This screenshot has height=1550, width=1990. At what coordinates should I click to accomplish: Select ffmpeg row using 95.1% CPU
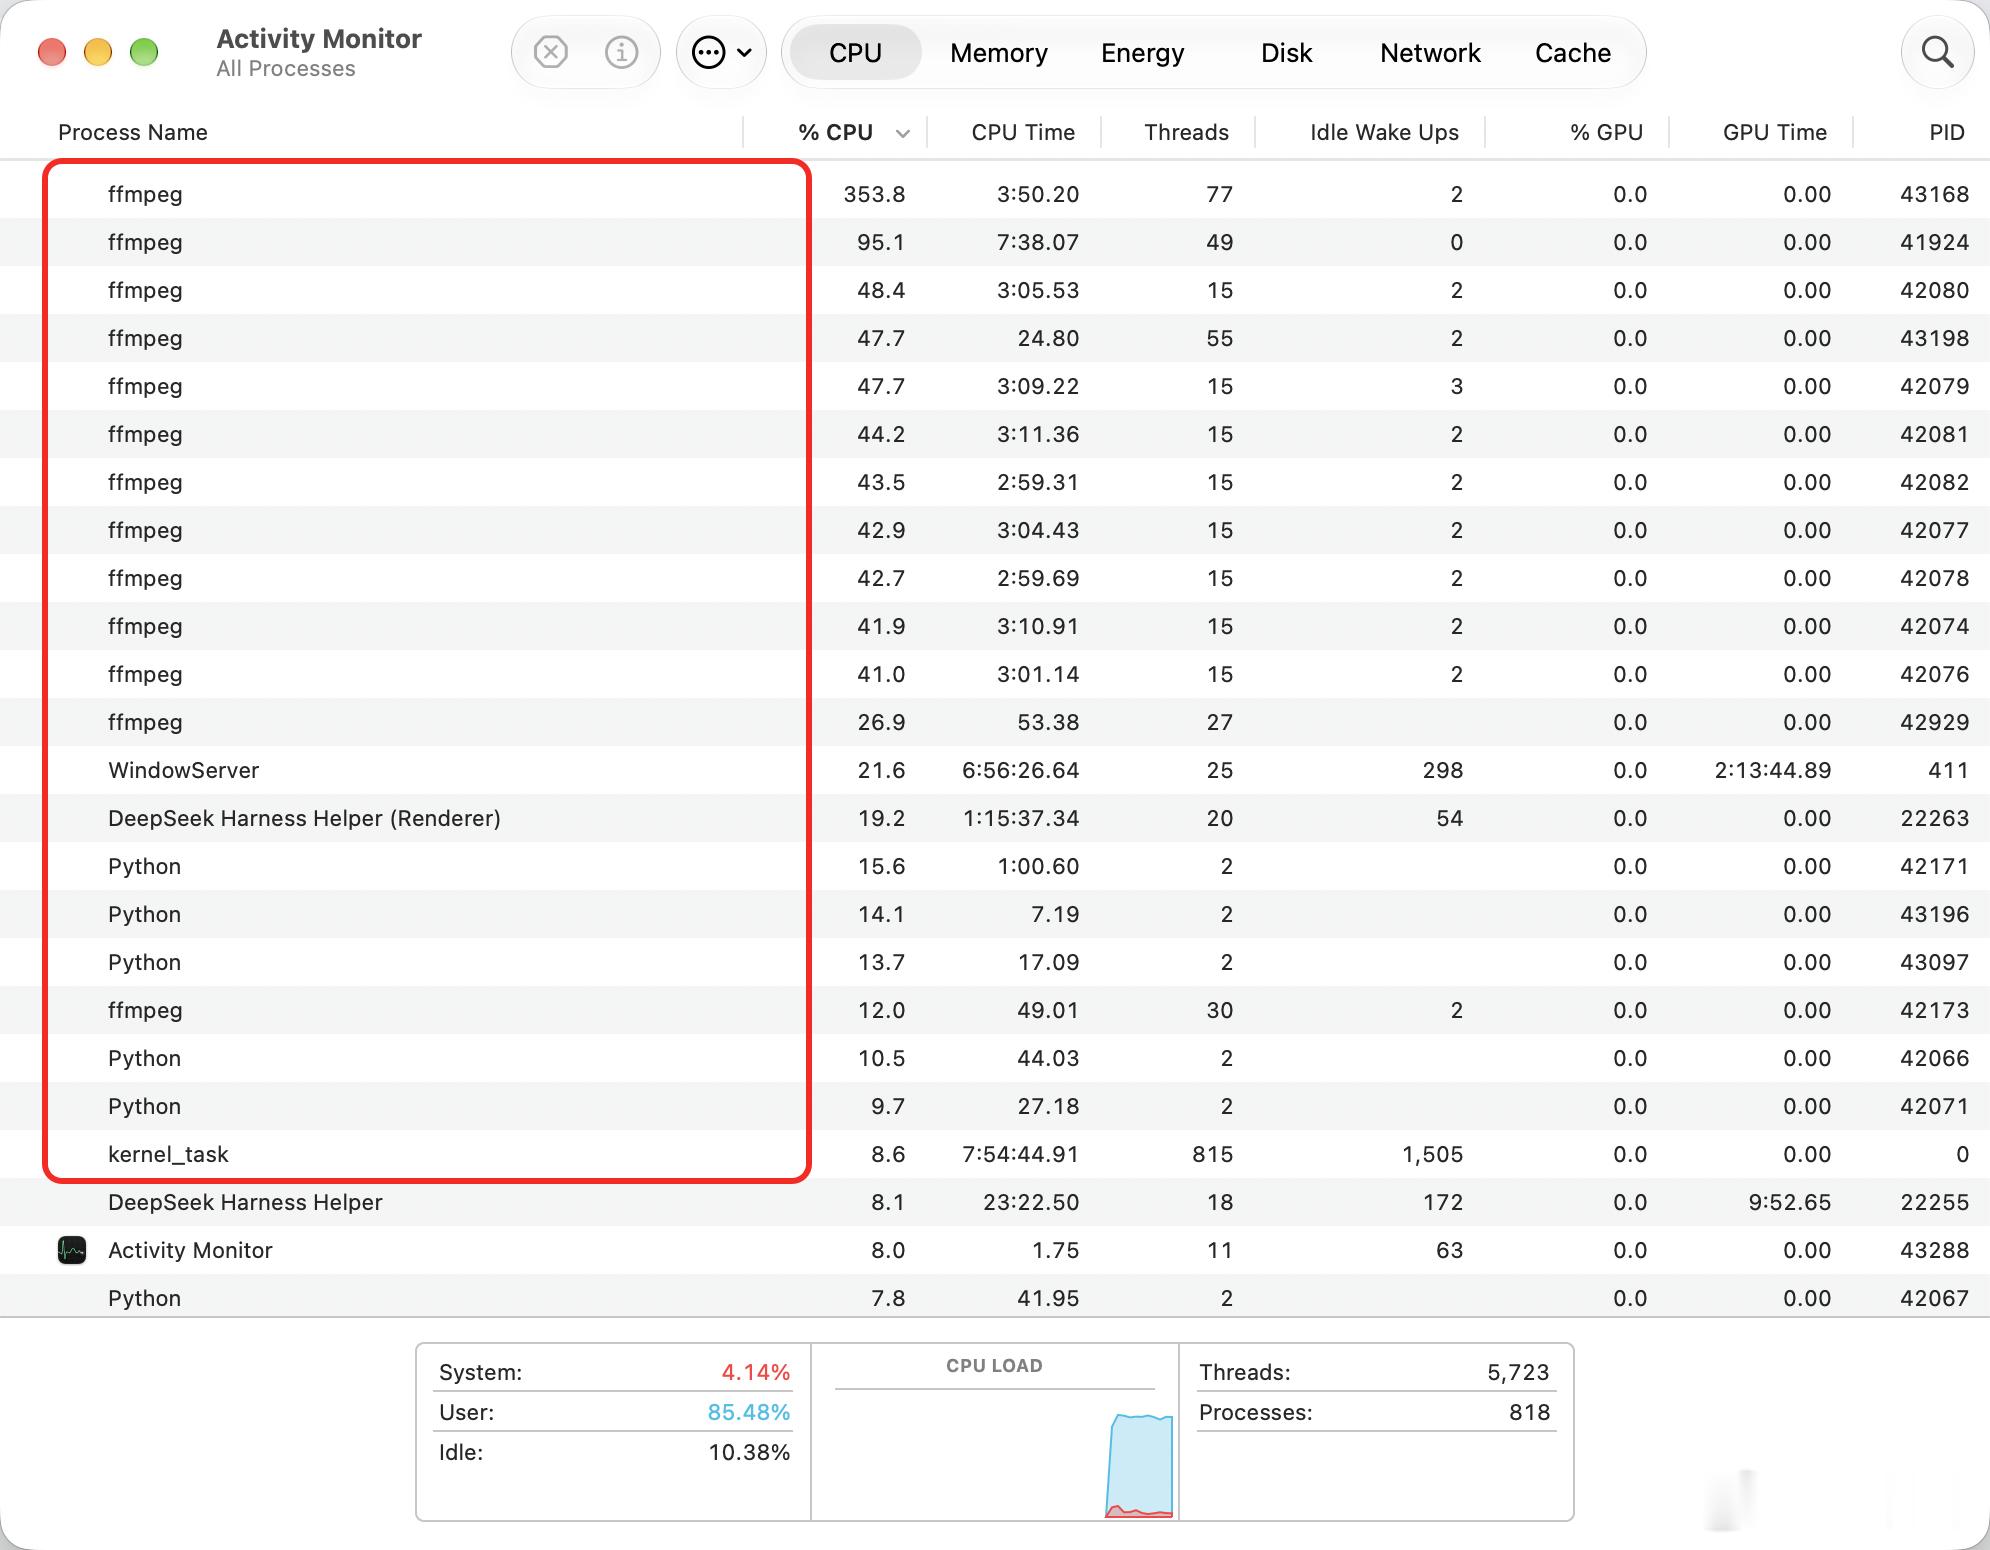[x=995, y=242]
